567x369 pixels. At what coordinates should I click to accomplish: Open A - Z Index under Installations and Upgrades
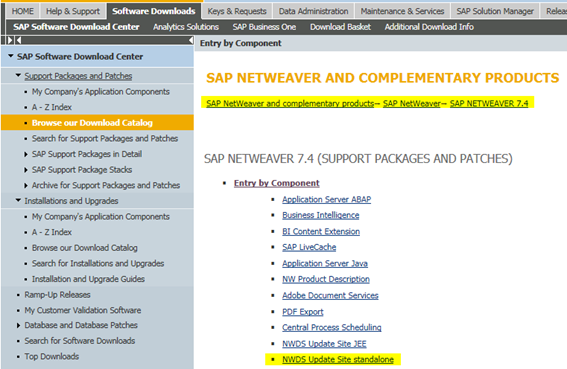pos(52,232)
